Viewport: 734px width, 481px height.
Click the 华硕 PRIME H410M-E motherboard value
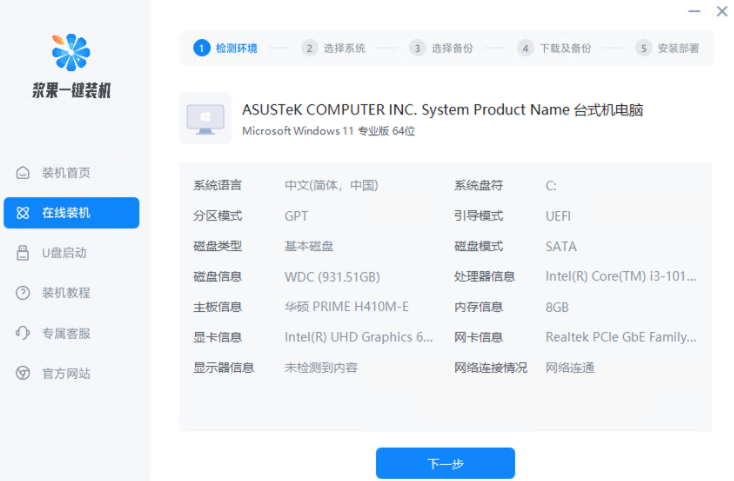coord(346,307)
